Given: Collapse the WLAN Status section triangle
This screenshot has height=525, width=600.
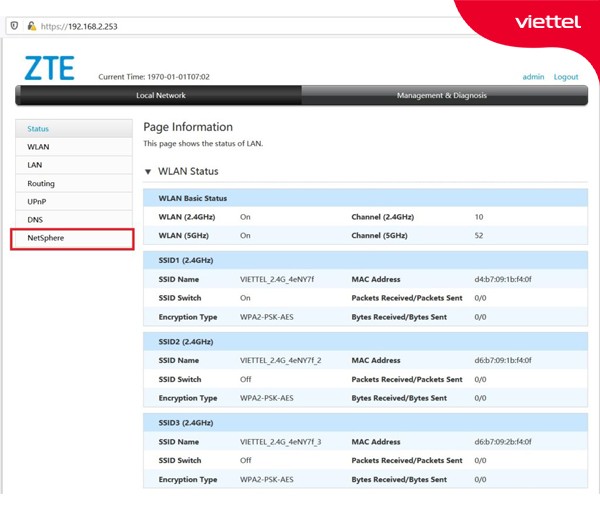Looking at the screenshot, I should pos(148,172).
